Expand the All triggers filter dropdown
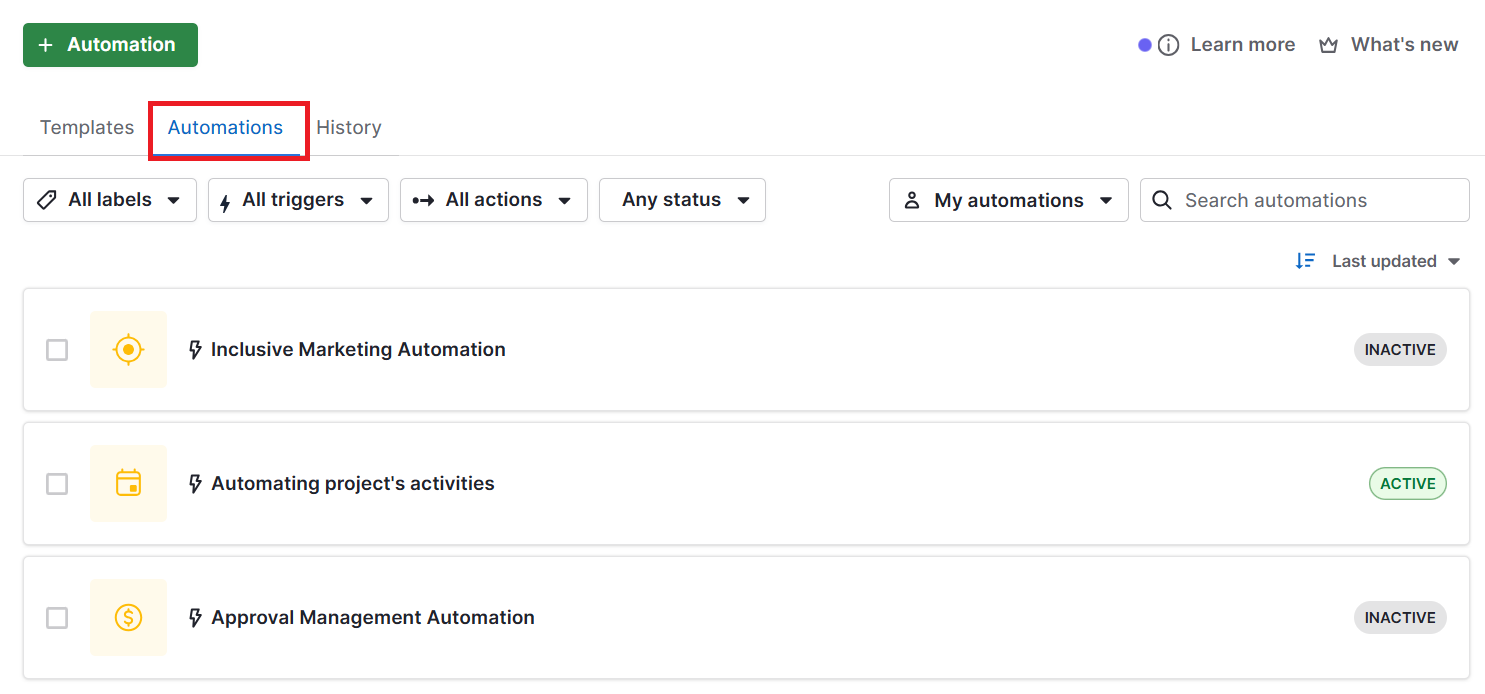This screenshot has width=1485, height=694. tap(298, 200)
